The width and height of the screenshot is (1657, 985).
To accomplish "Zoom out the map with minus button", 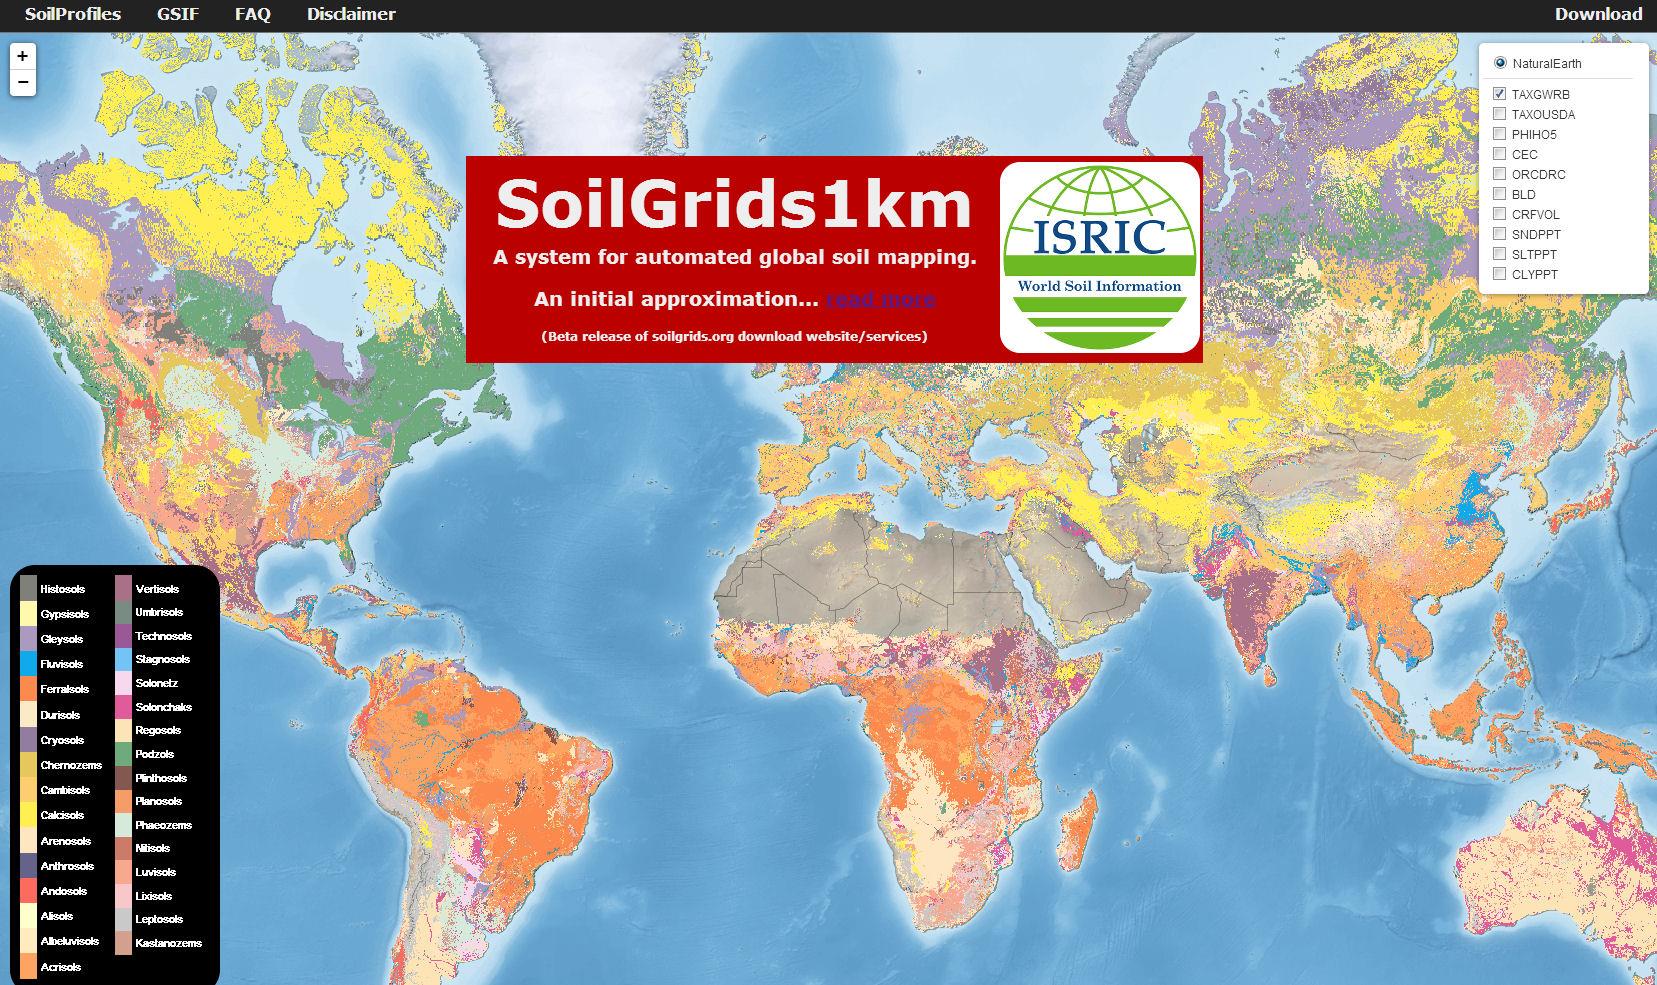I will click(x=23, y=82).
